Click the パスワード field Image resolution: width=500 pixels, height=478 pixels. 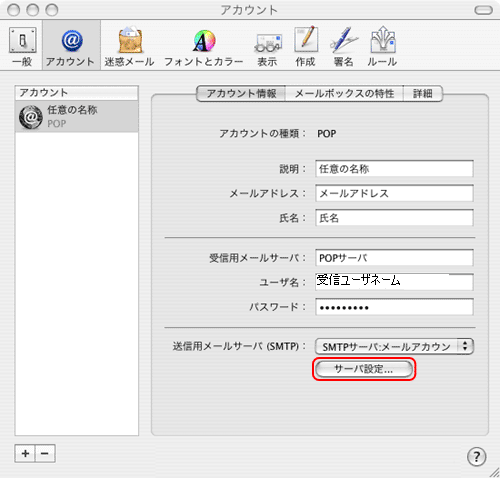click(394, 307)
